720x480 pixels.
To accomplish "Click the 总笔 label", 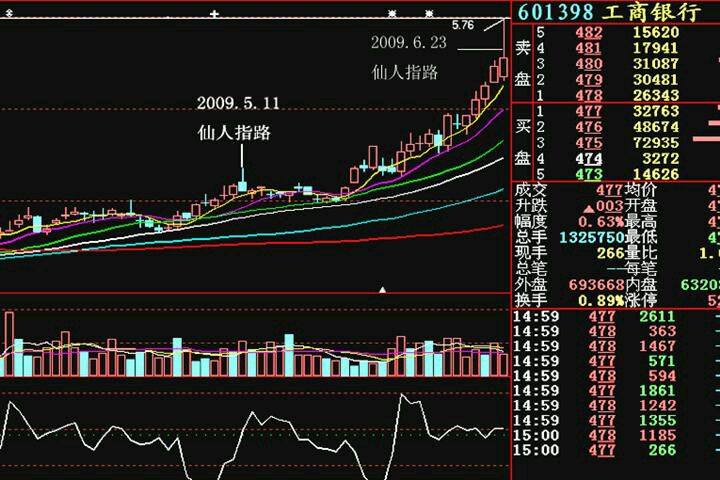I will (530, 269).
